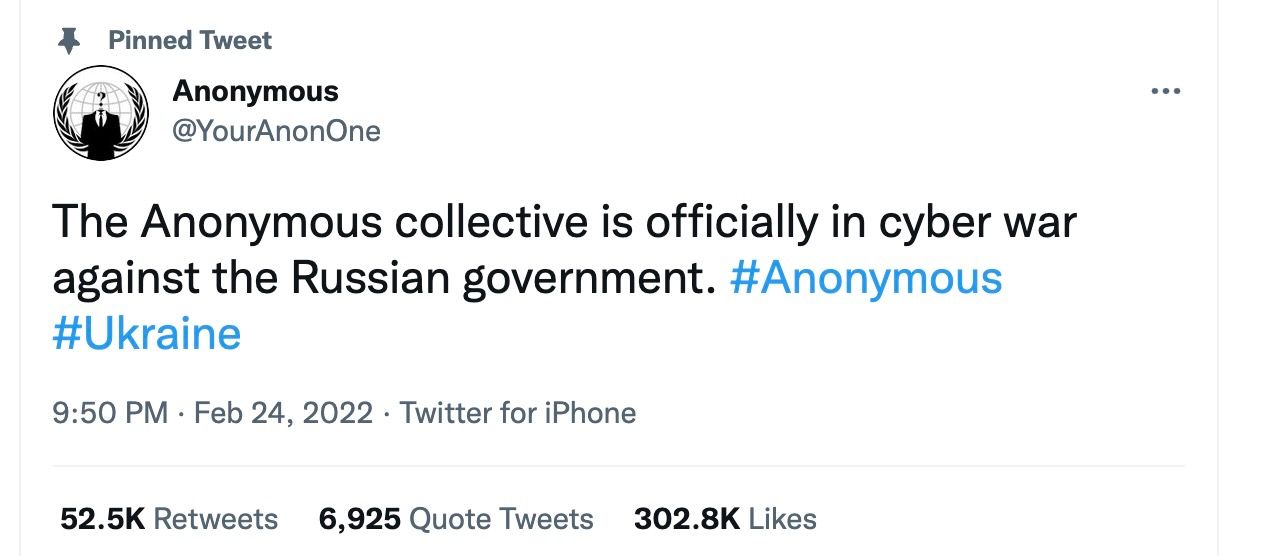Click the 9:50 PM timestamp
The width and height of the screenshot is (1262, 556).
tap(110, 413)
